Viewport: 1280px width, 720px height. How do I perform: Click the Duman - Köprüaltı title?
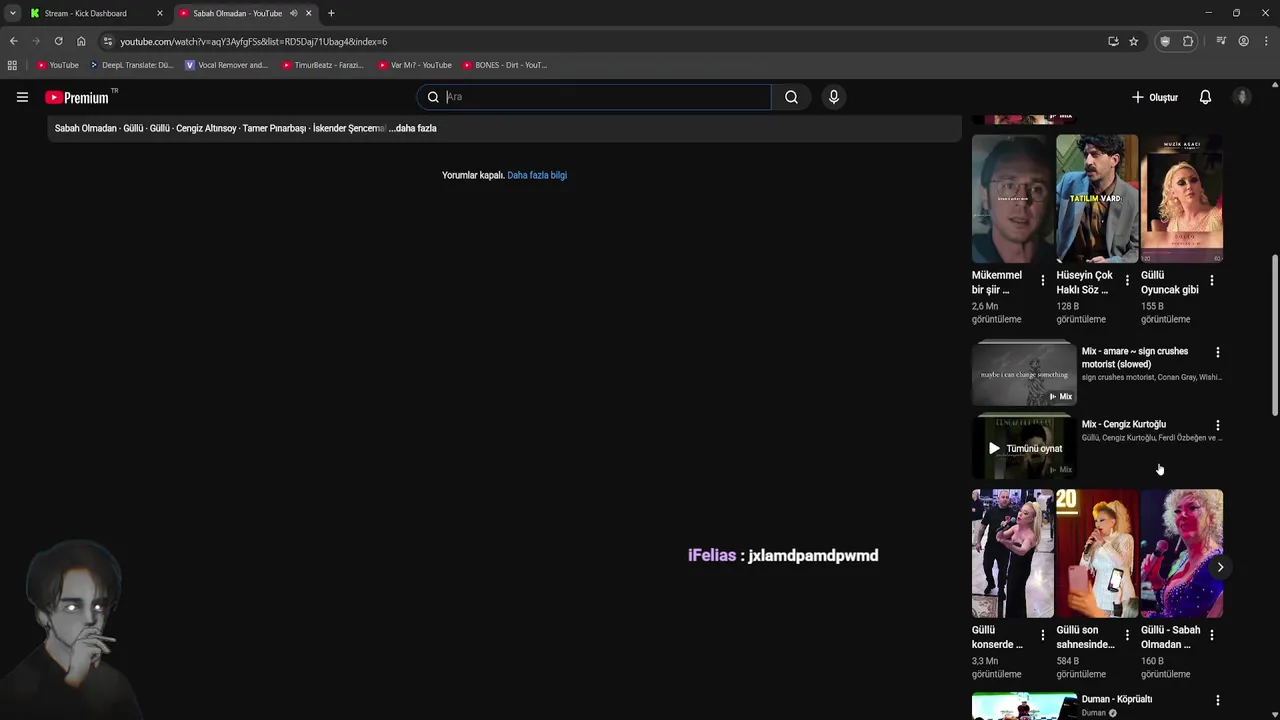(1116, 699)
